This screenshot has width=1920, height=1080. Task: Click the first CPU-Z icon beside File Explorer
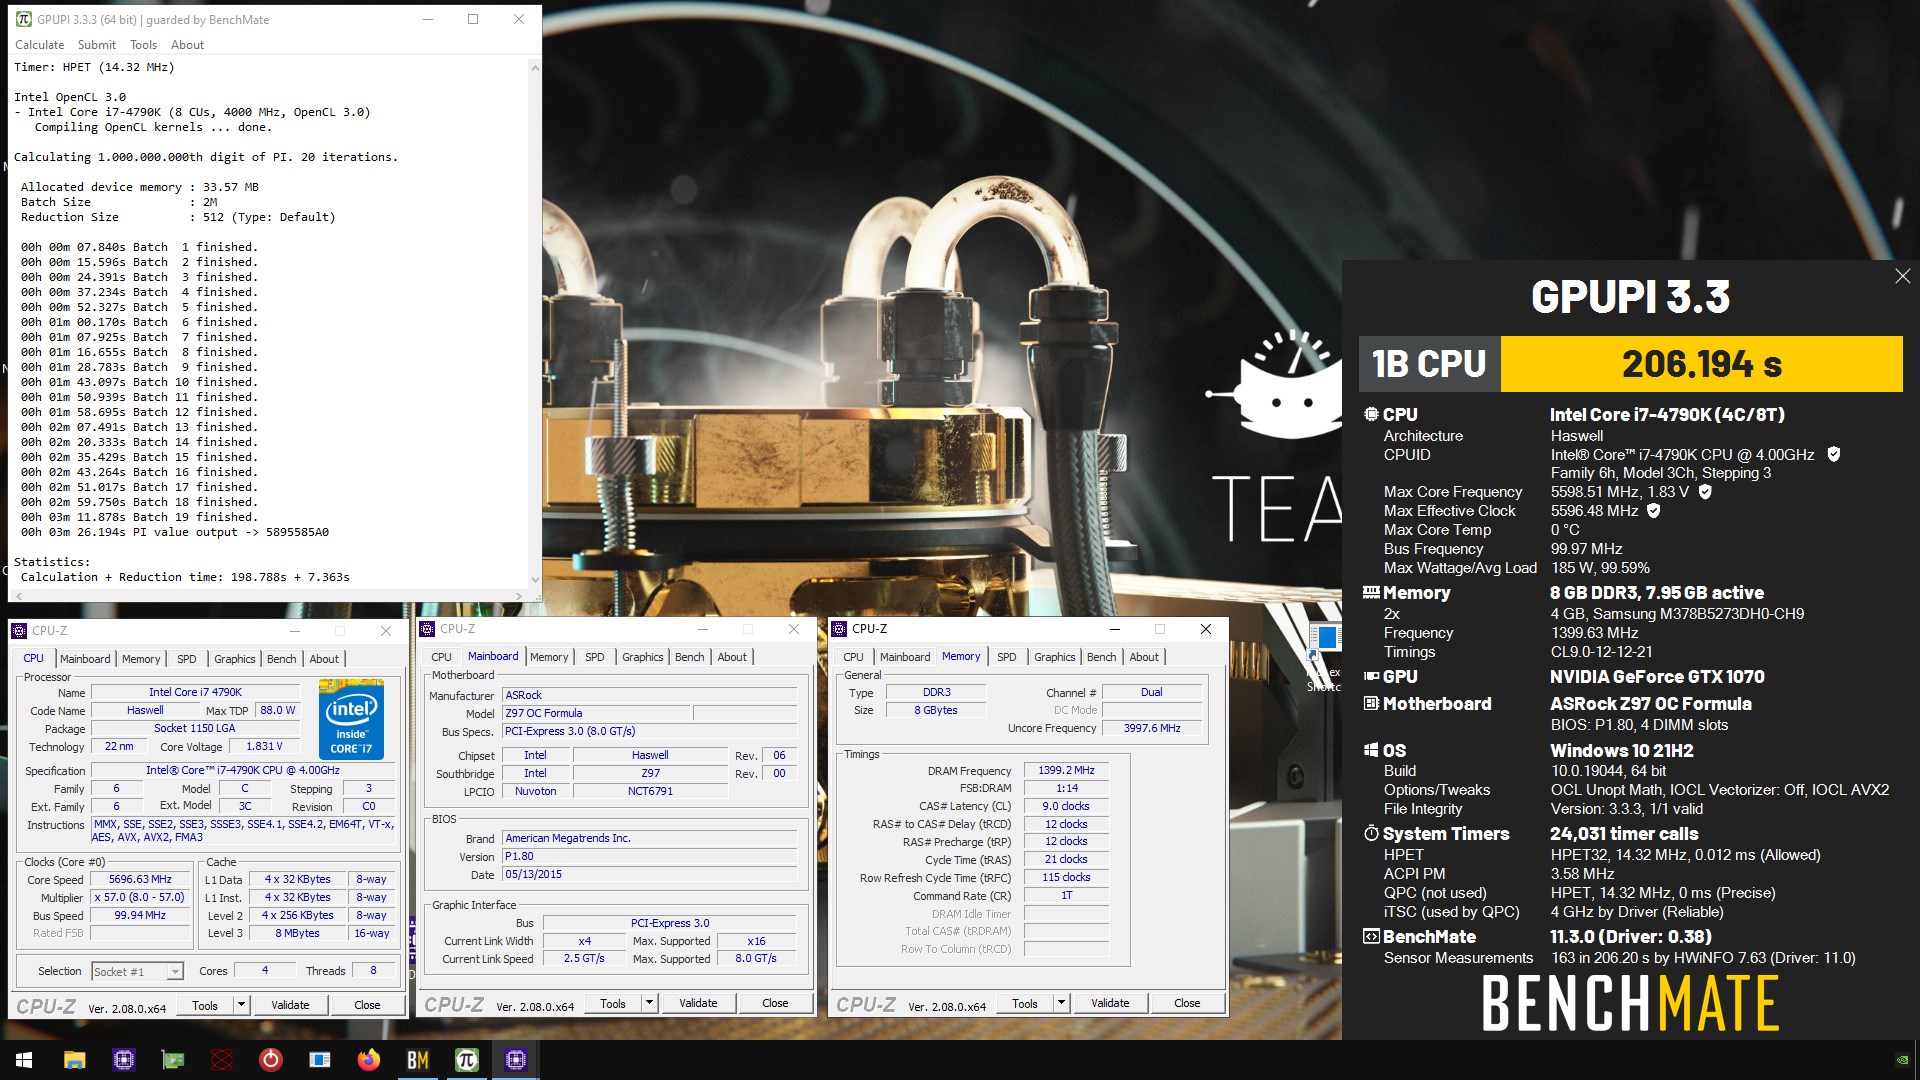(x=124, y=1060)
